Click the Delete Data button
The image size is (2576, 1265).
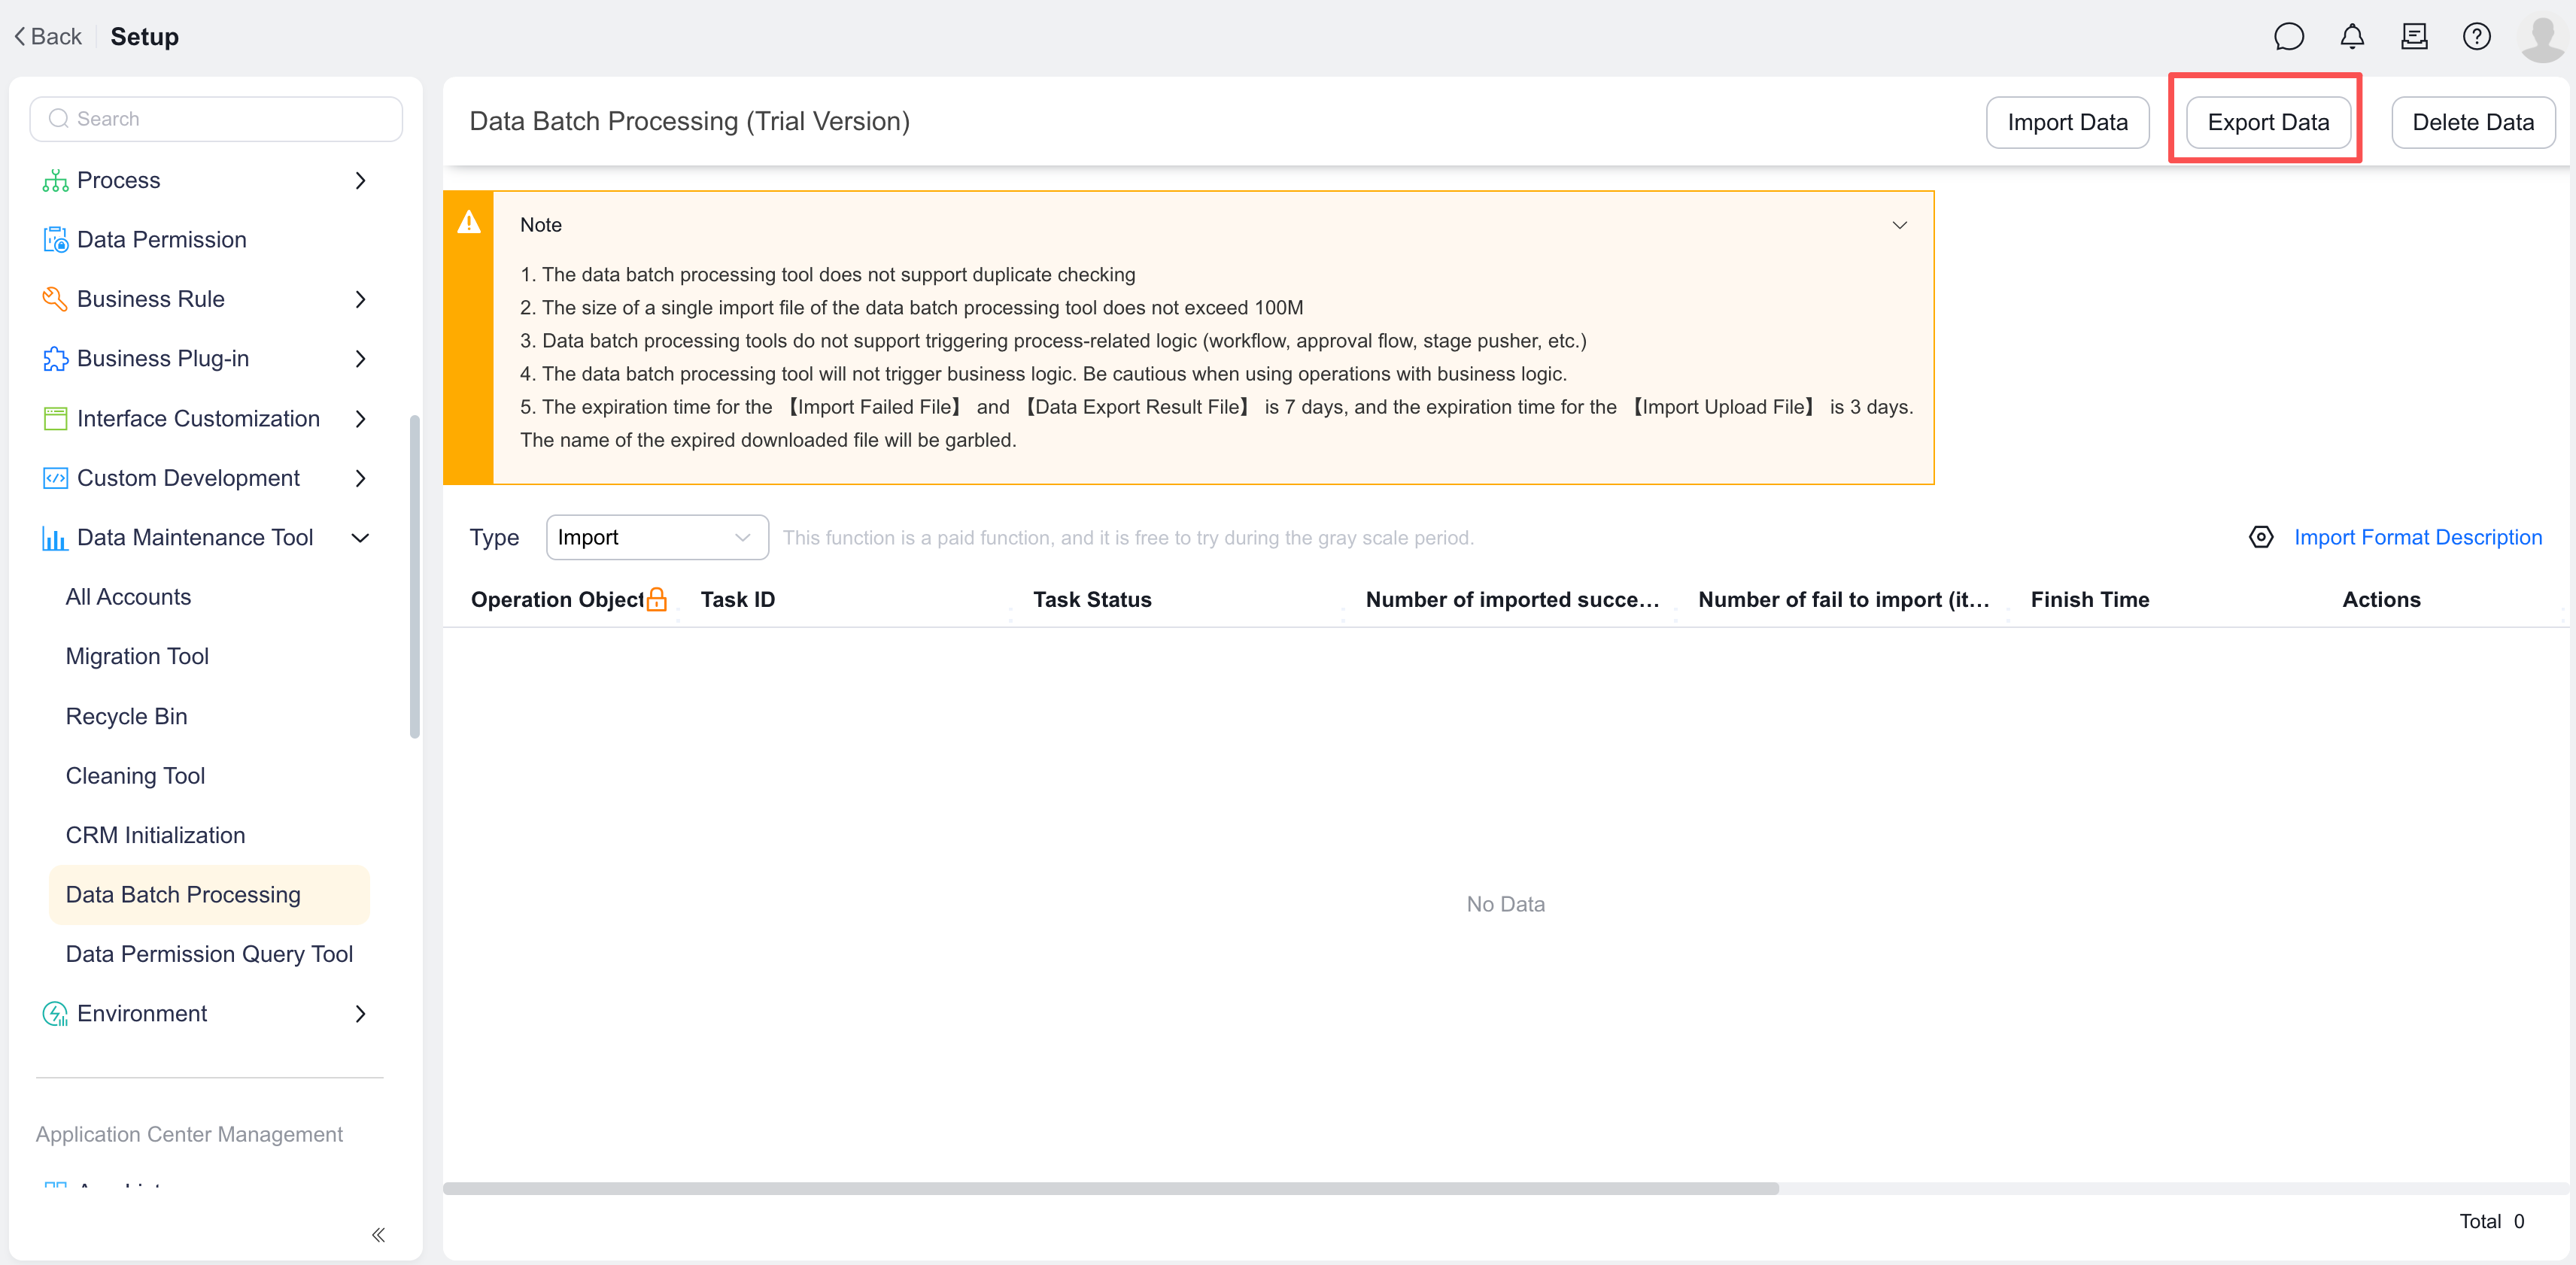(2472, 122)
